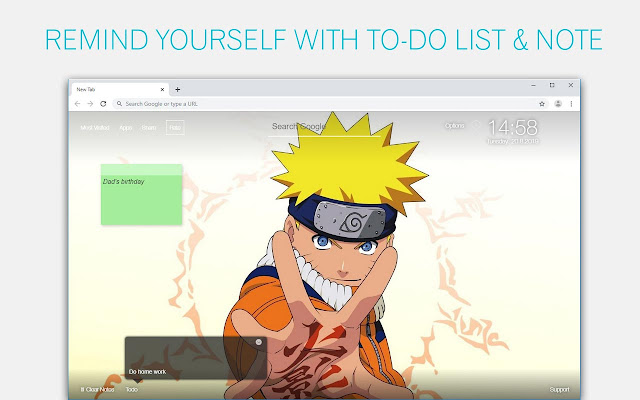The height and width of the screenshot is (400, 640).
Task: Close the browser window
Action: (x=571, y=85)
